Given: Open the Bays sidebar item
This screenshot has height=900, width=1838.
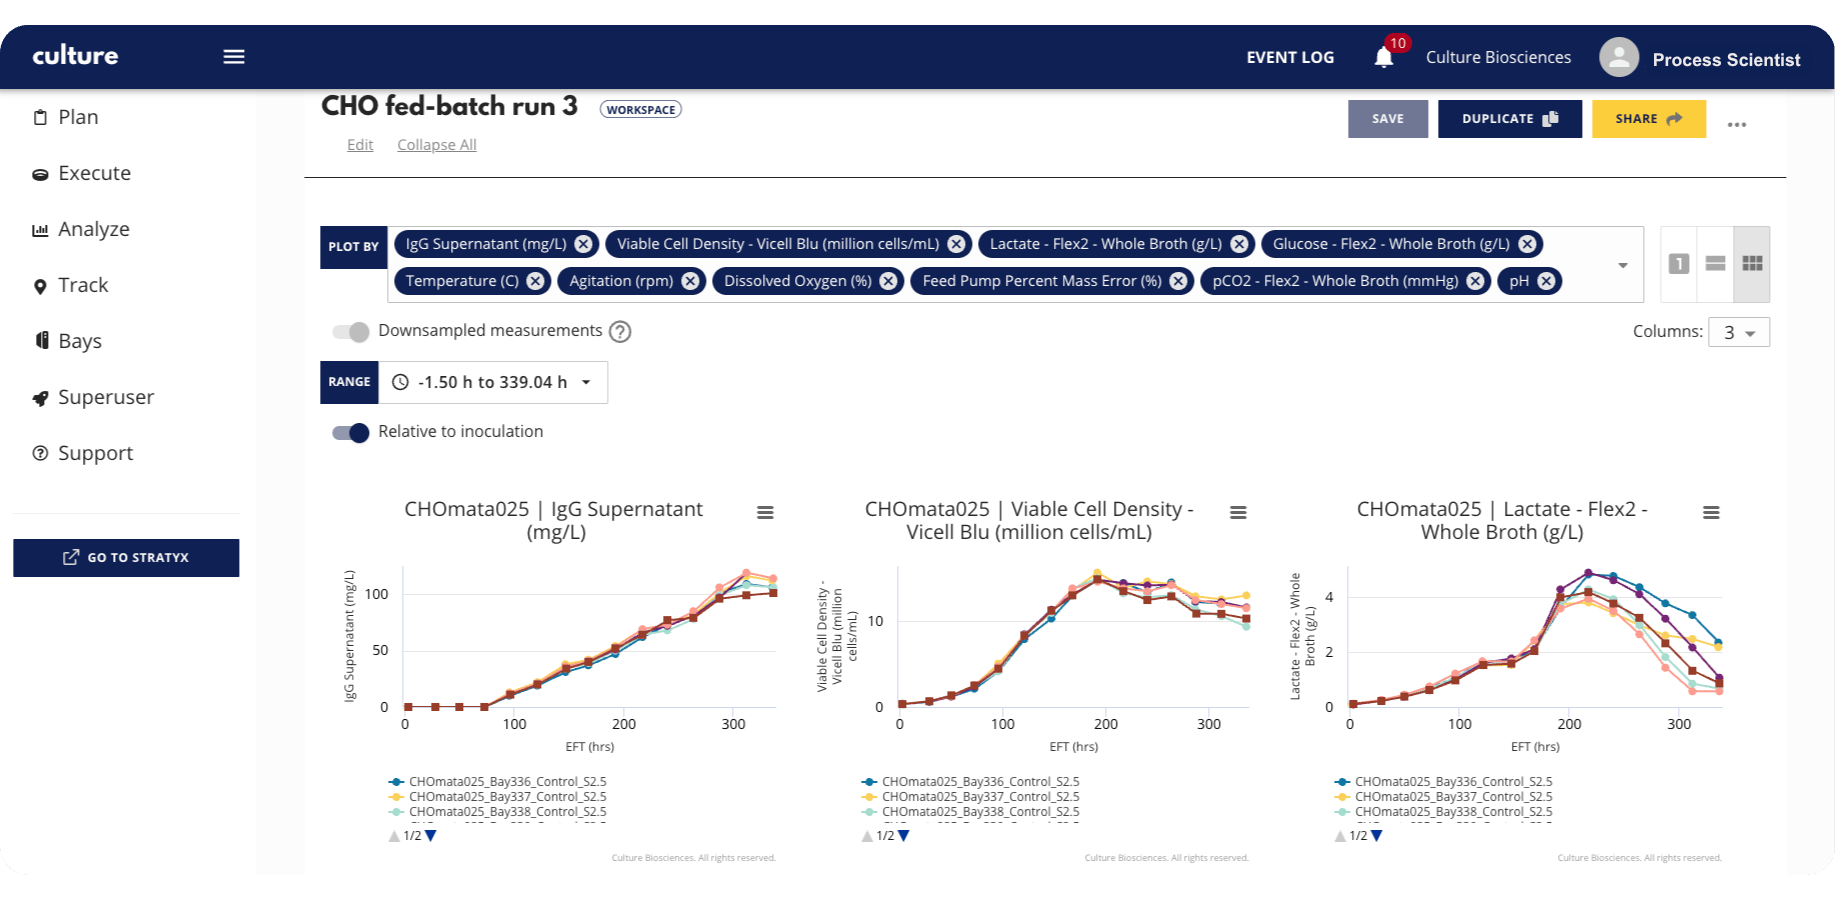Looking at the screenshot, I should pyautogui.click(x=80, y=341).
